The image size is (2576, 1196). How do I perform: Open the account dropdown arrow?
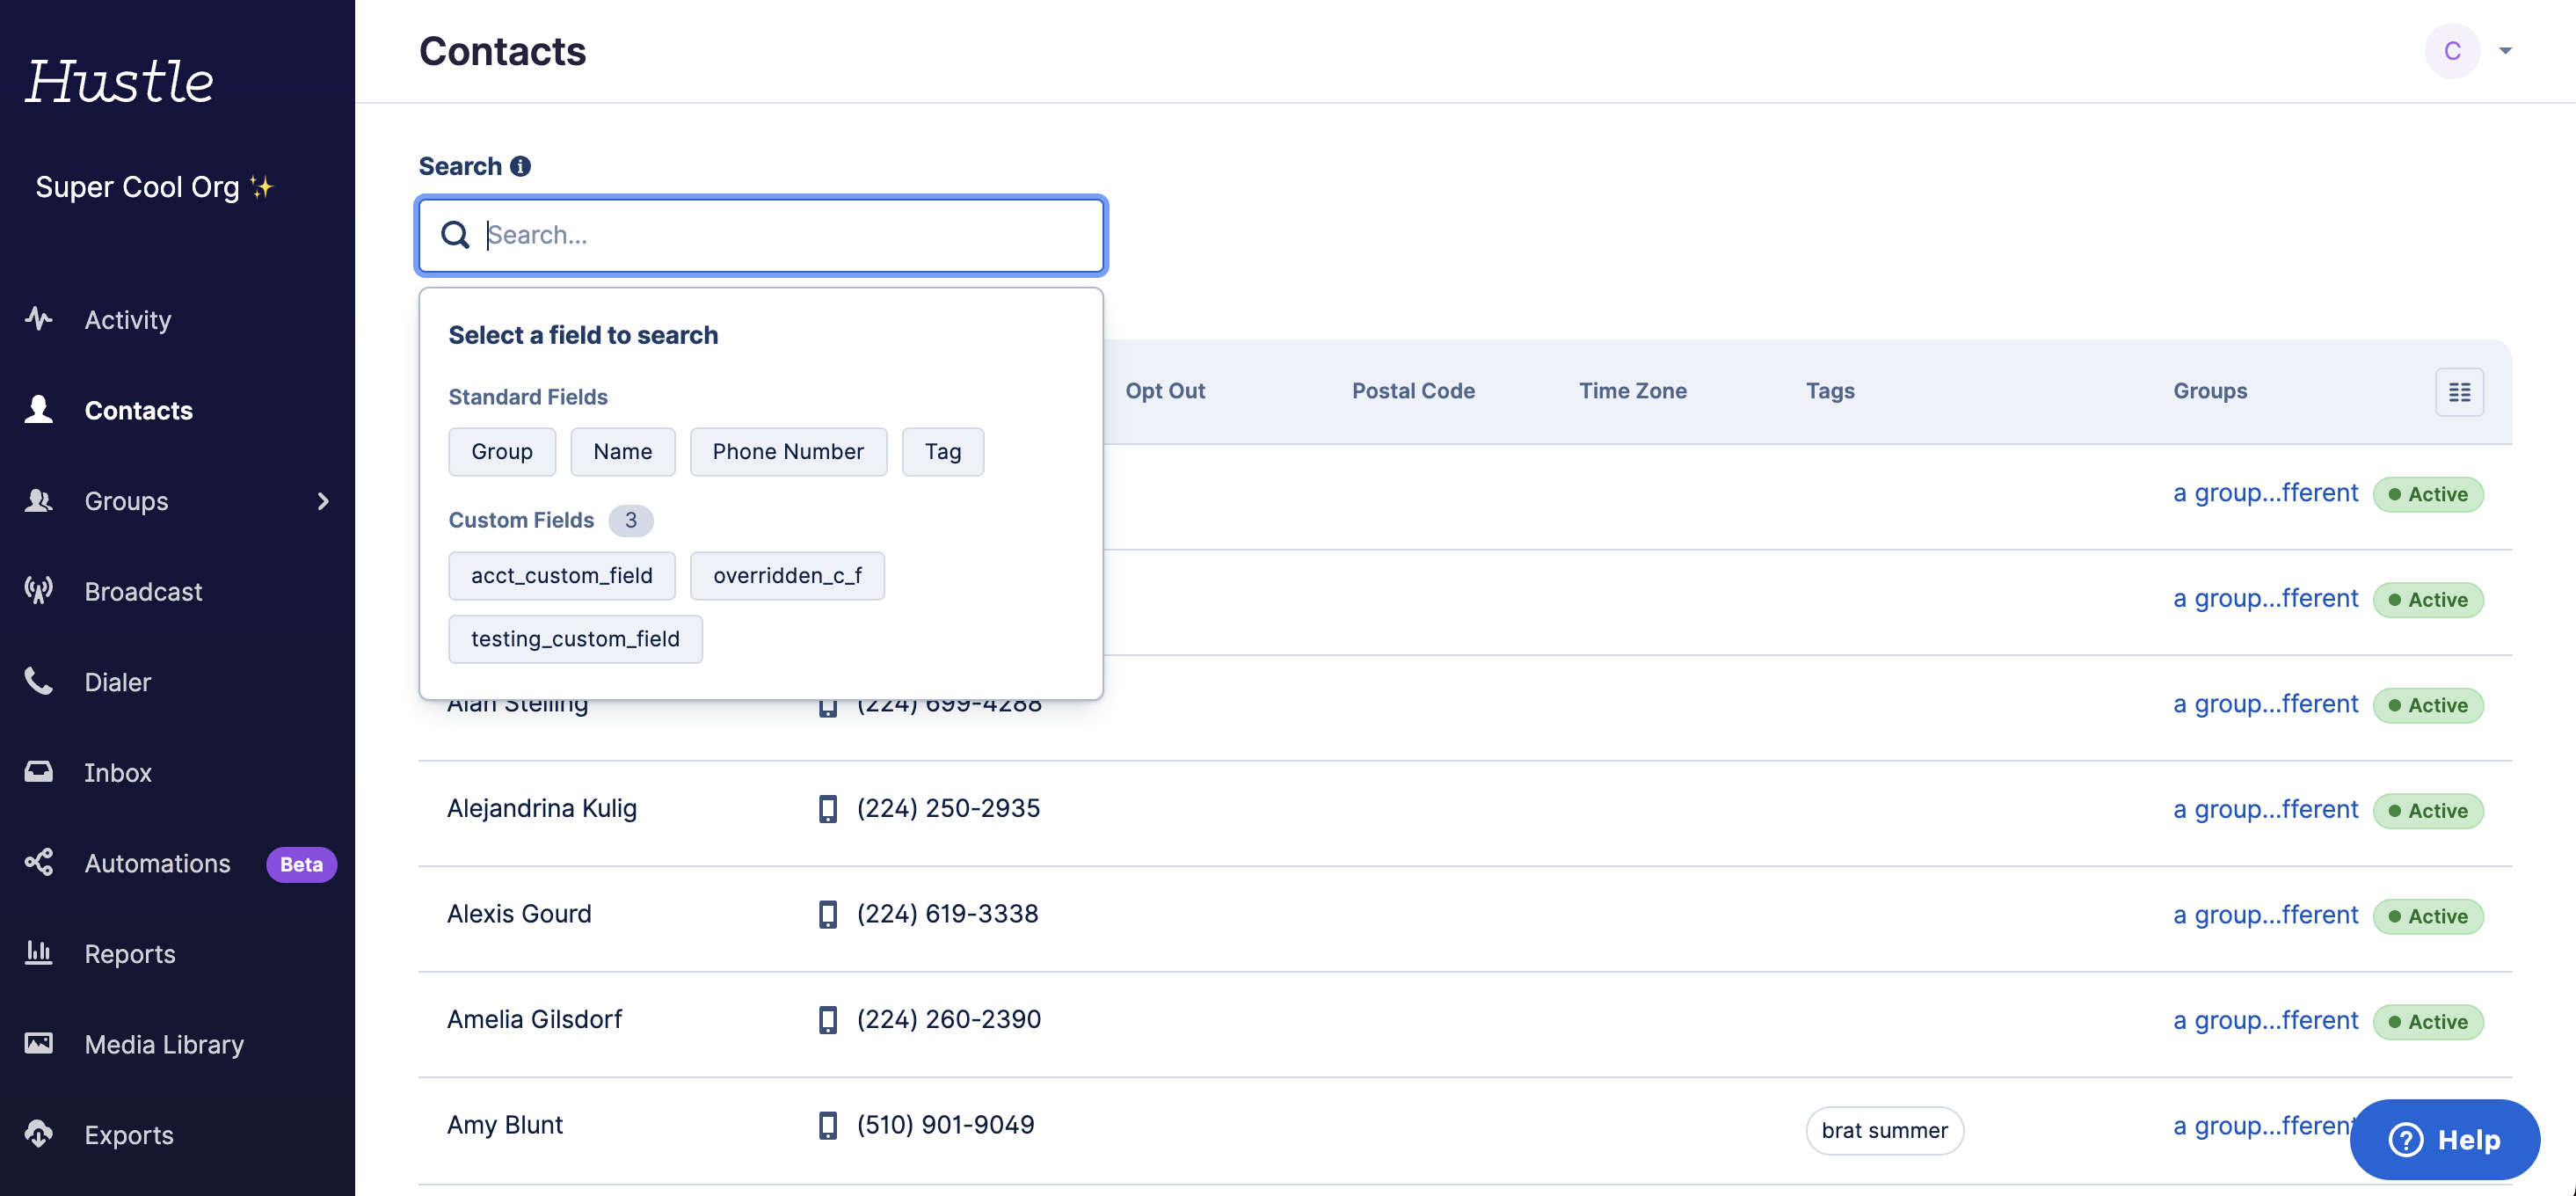pyautogui.click(x=2505, y=51)
